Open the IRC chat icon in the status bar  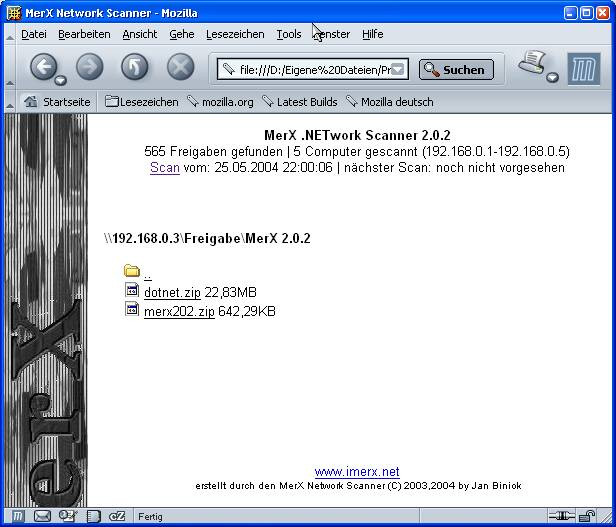pyautogui.click(x=117, y=516)
